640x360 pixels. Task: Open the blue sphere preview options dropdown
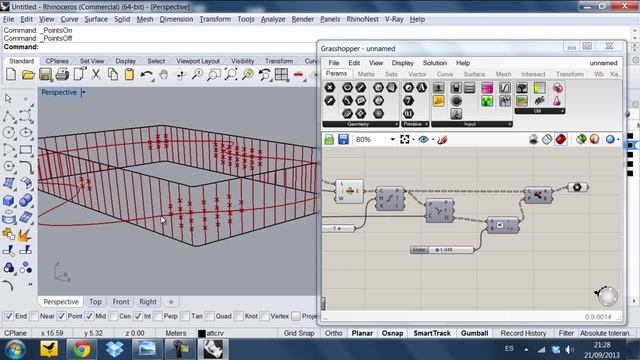click(618, 140)
